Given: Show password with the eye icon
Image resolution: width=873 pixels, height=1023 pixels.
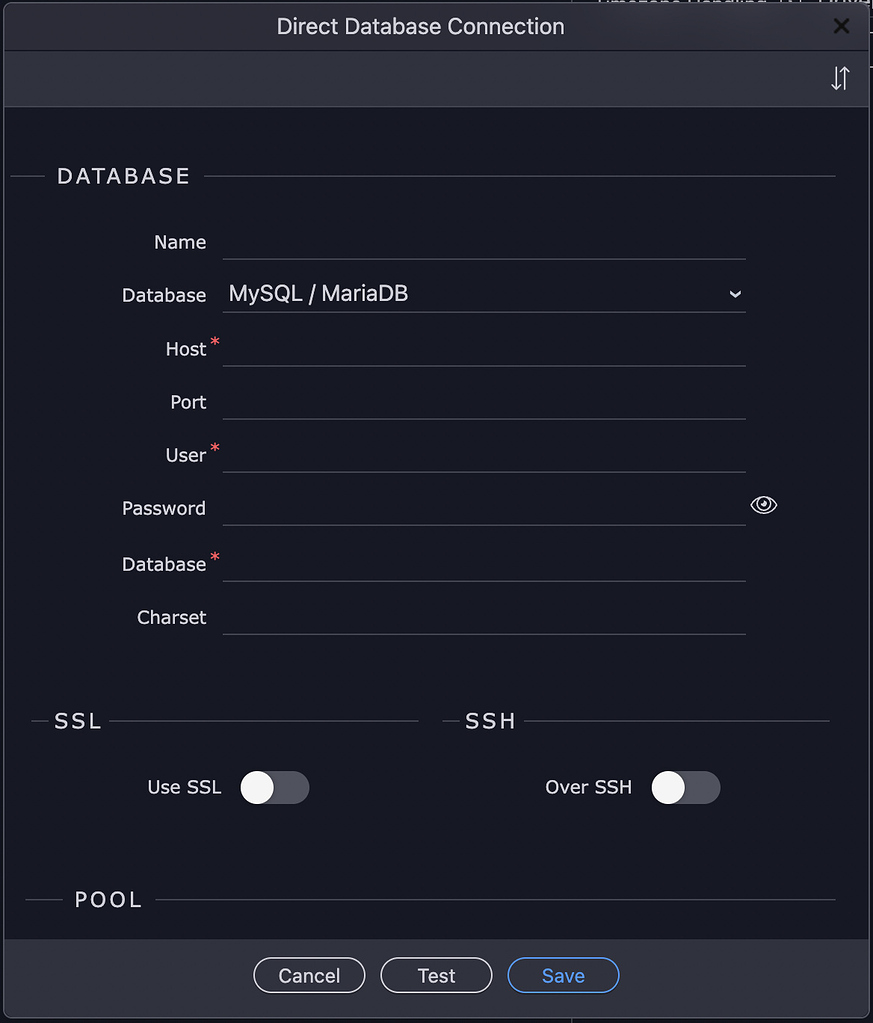Looking at the screenshot, I should 763,505.
